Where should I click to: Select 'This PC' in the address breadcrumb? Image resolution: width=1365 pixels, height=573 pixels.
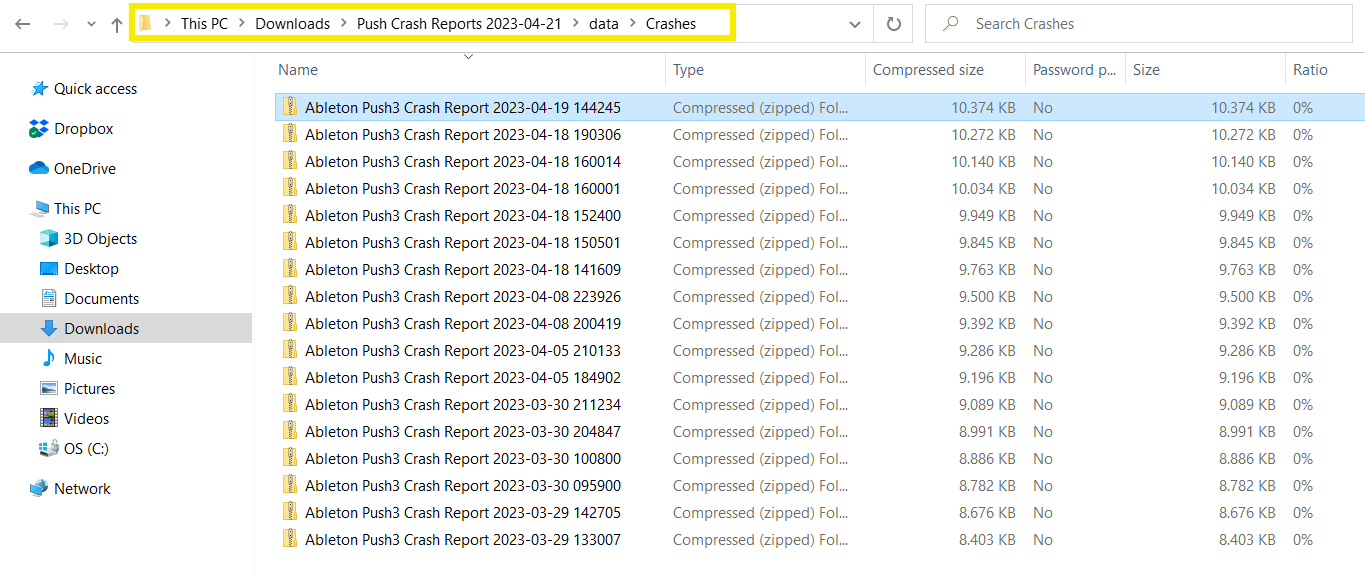coord(204,24)
